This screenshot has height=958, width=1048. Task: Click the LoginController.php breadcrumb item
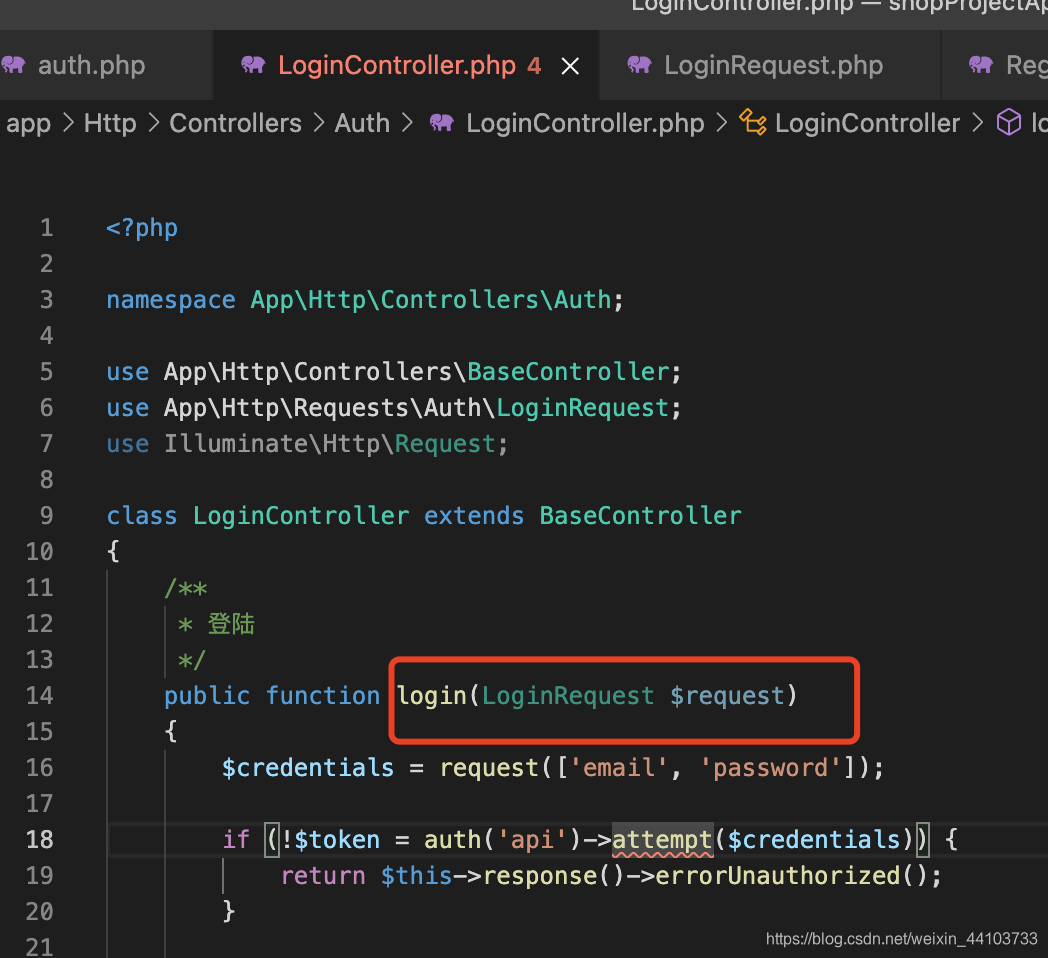[x=585, y=123]
